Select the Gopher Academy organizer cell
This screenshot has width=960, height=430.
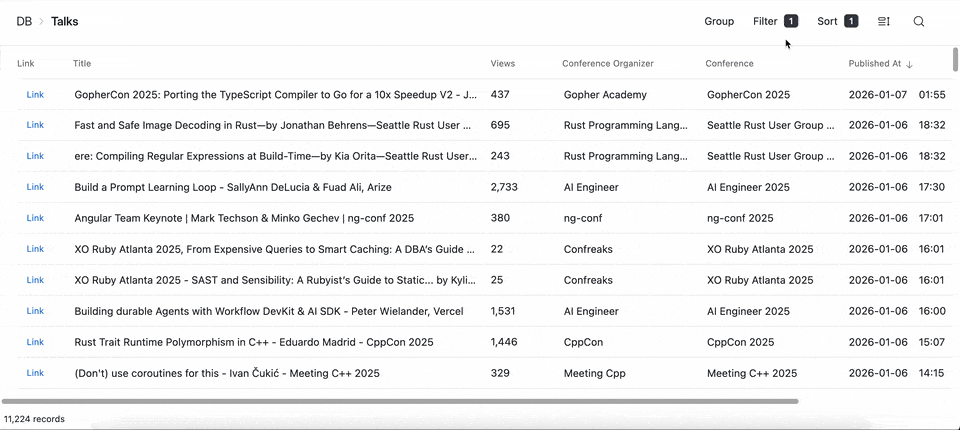[605, 95]
